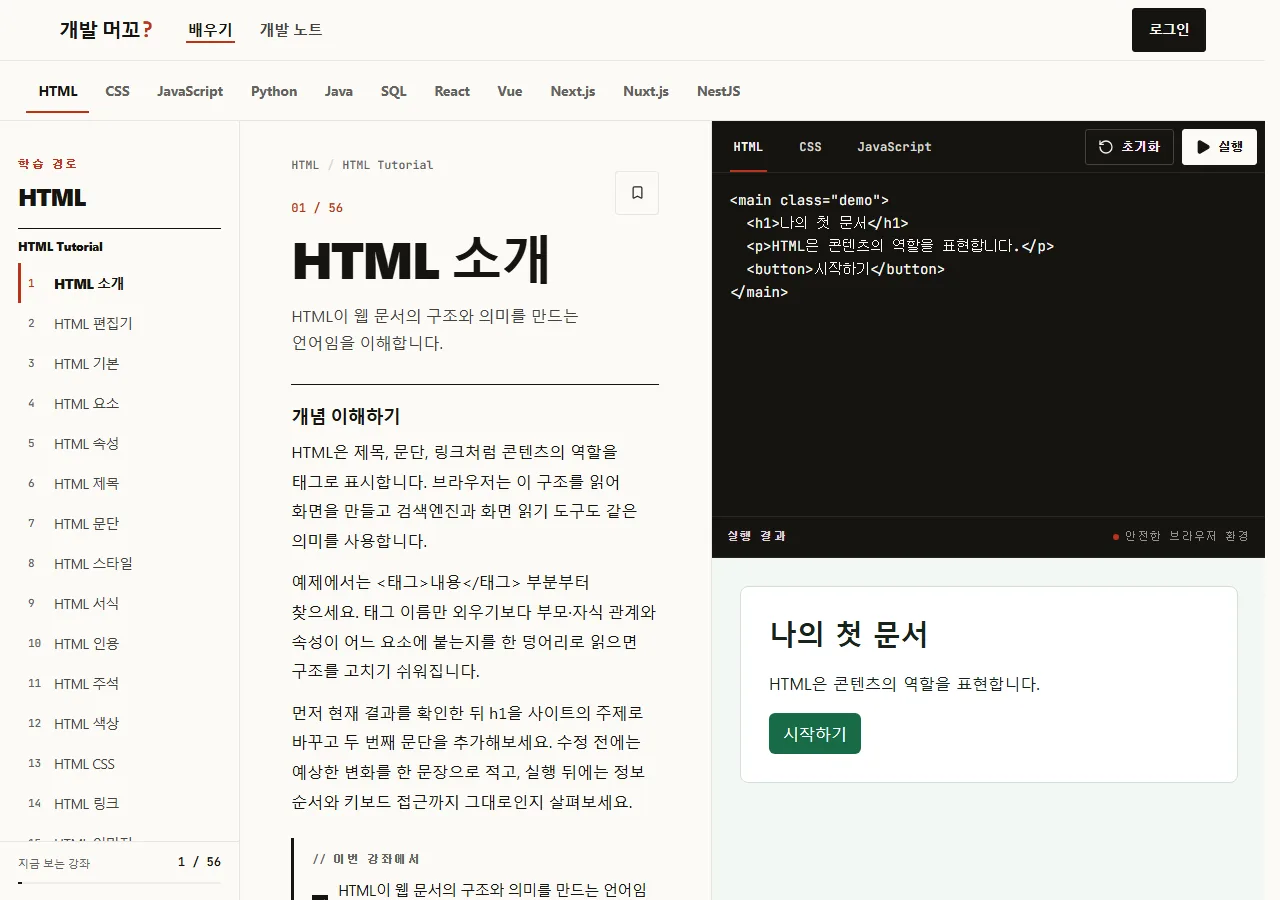This screenshot has width=1280, height=900.
Task: Open the Next.js language tab
Action: pyautogui.click(x=573, y=91)
